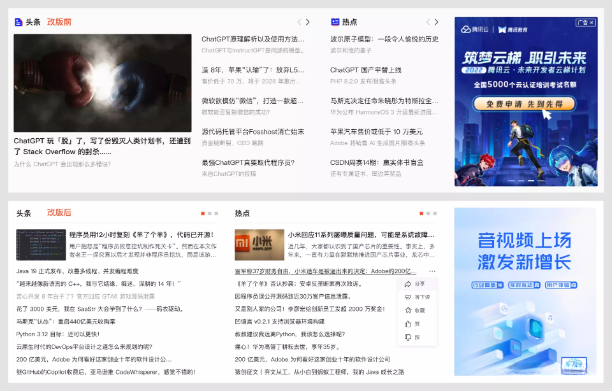Click the previous arrow of the top 热点 panel

428,22
